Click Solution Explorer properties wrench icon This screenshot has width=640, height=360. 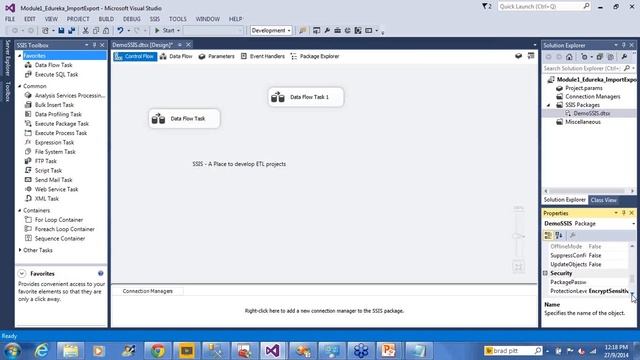coord(624,57)
